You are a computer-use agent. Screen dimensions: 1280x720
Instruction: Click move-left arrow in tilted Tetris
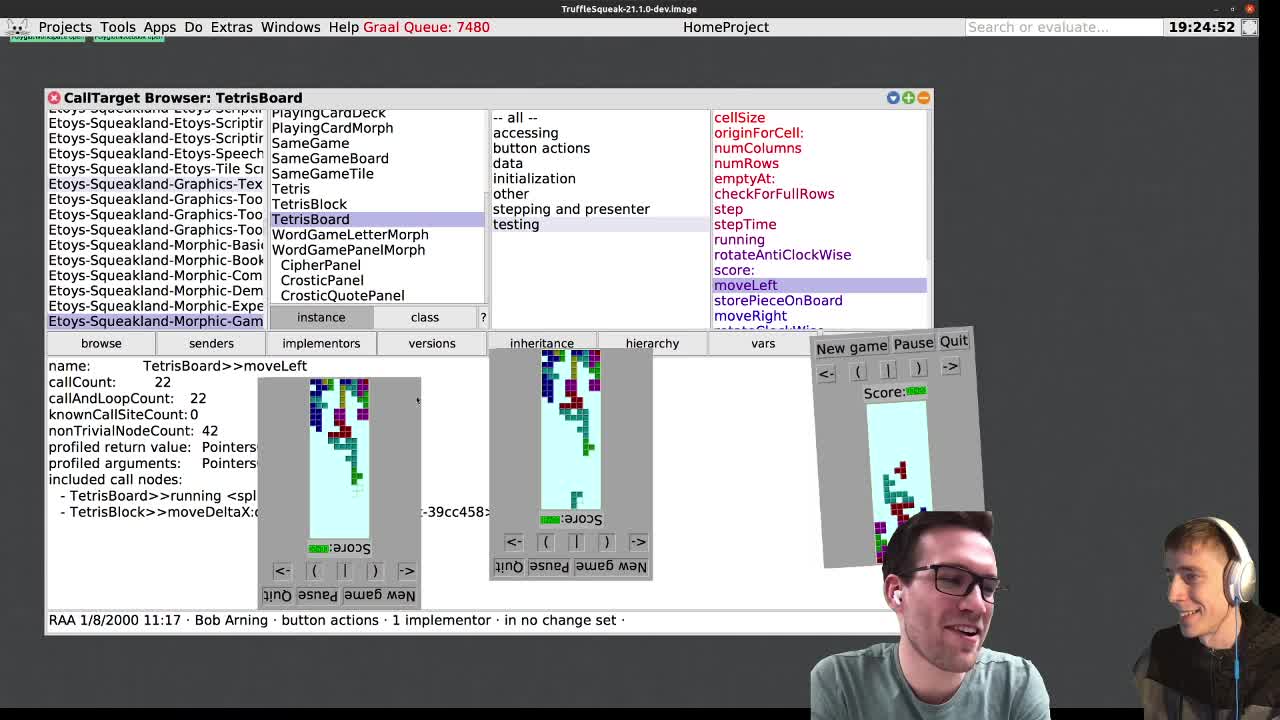826,374
